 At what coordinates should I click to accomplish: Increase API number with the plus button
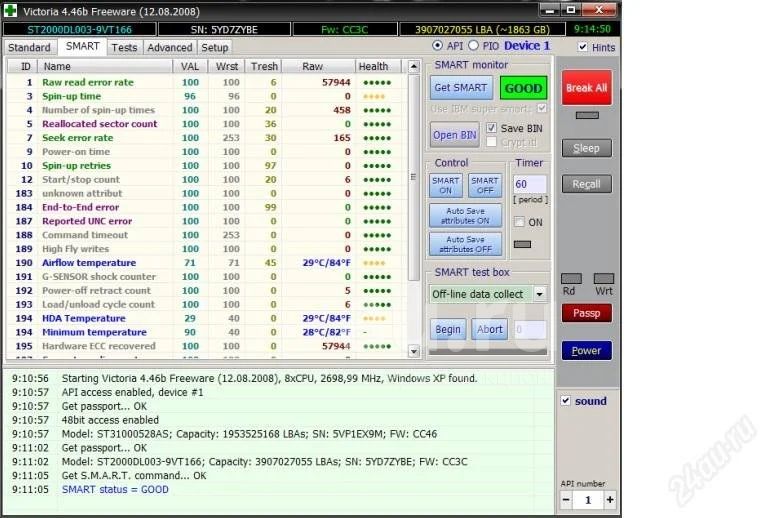pos(610,500)
